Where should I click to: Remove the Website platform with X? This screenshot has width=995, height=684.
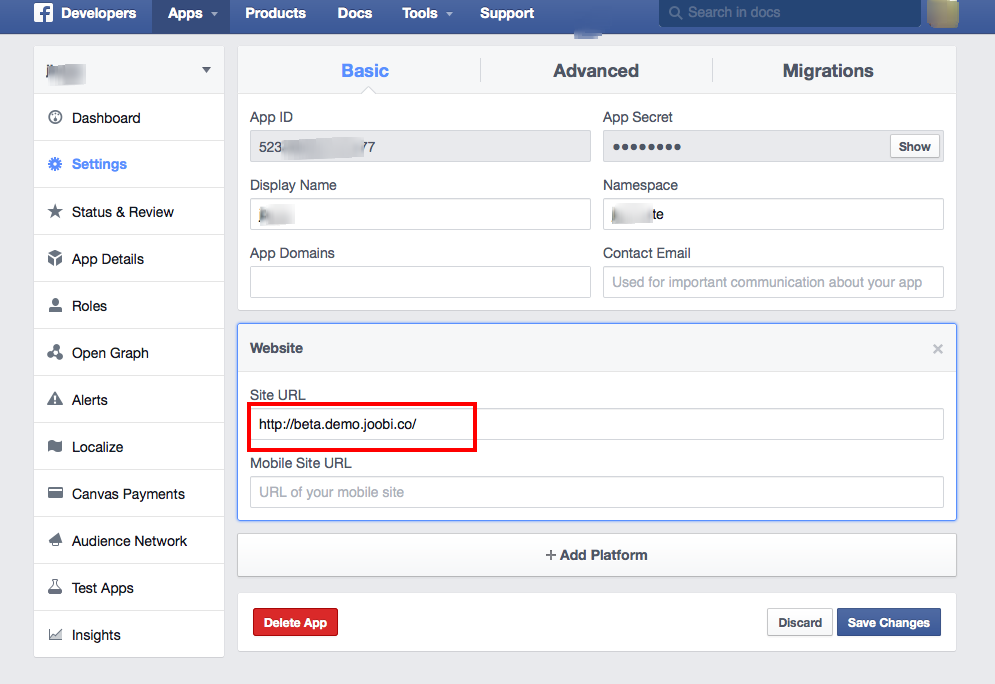[937, 348]
